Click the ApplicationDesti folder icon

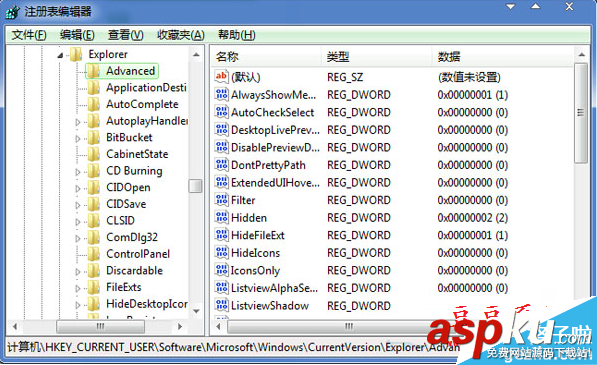pos(94,88)
